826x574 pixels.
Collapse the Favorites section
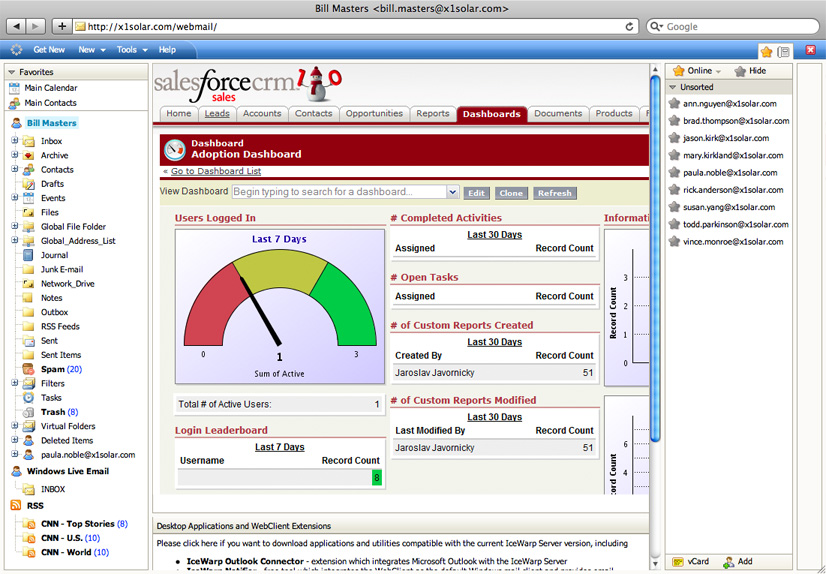click(11, 72)
